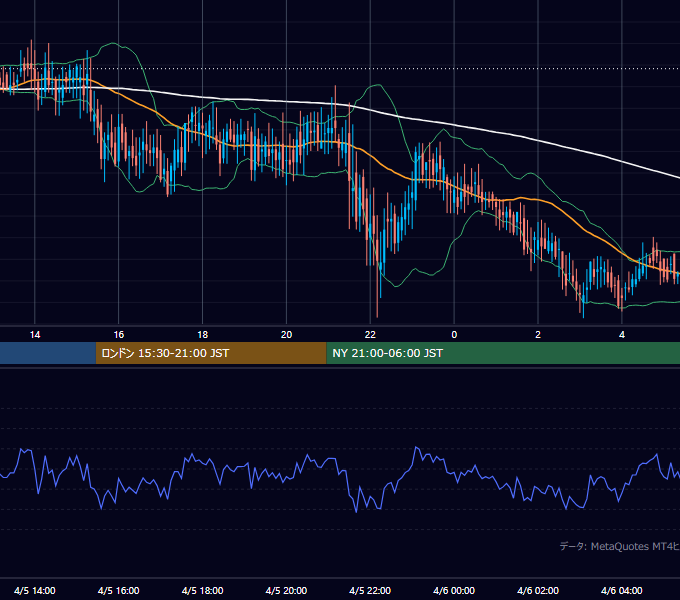Click the 4/5 18:00 date label

(x=203, y=590)
